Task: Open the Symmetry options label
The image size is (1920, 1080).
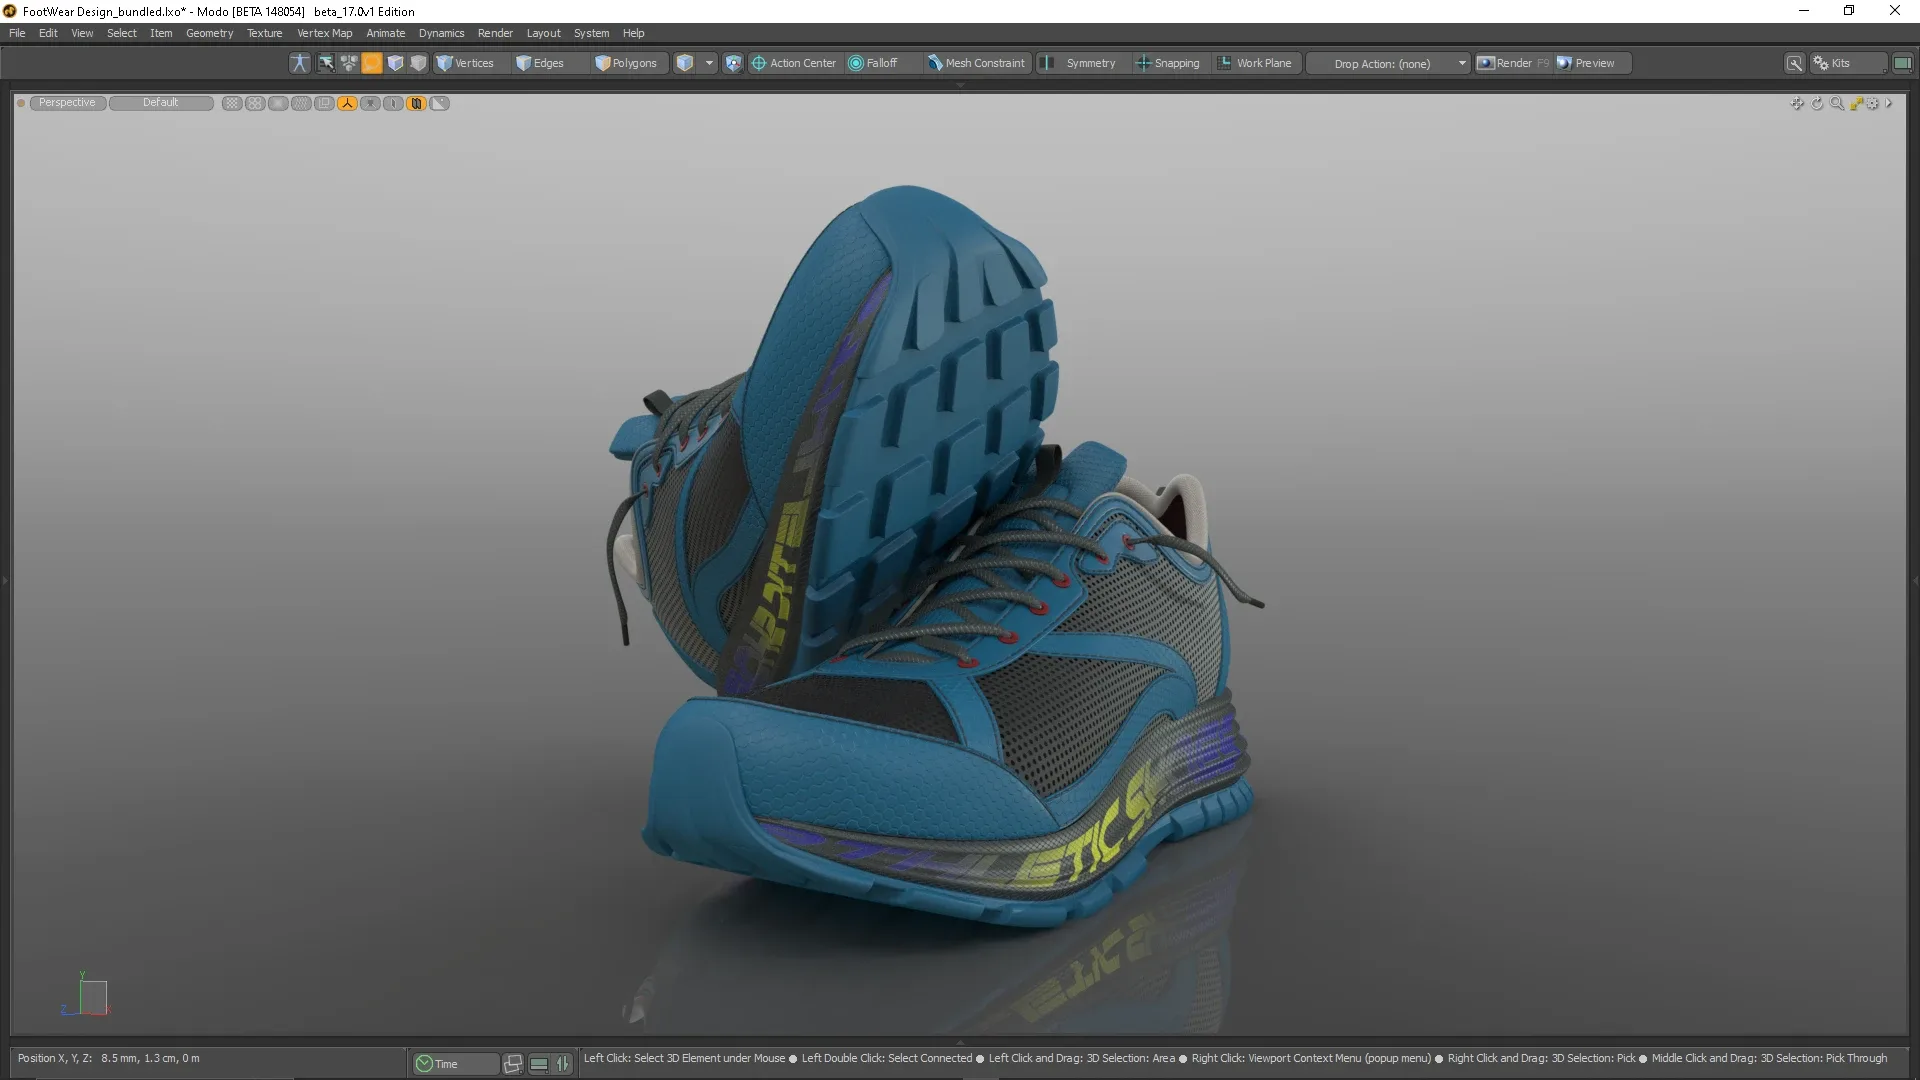Action: [x=1090, y=63]
